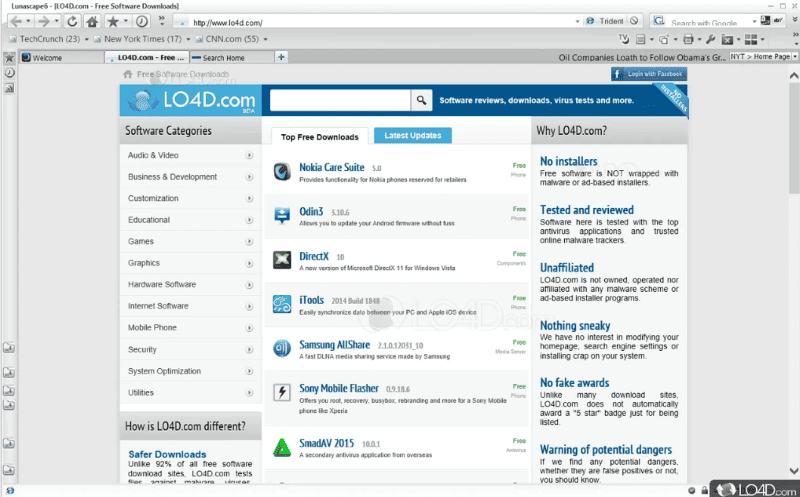Screen dimensions: 800x497
Task: Switch the Trident rendering engine button
Action: point(606,21)
